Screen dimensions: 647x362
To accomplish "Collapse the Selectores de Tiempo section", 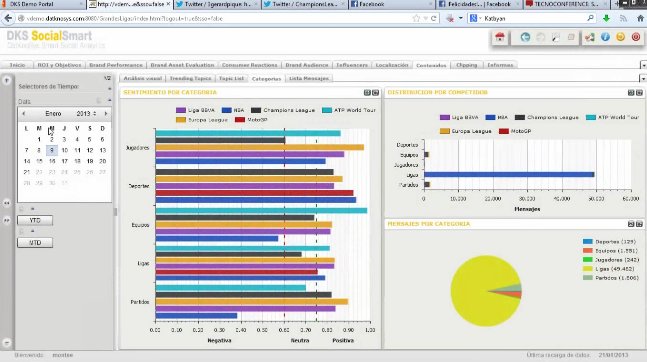I will [x=109, y=88].
